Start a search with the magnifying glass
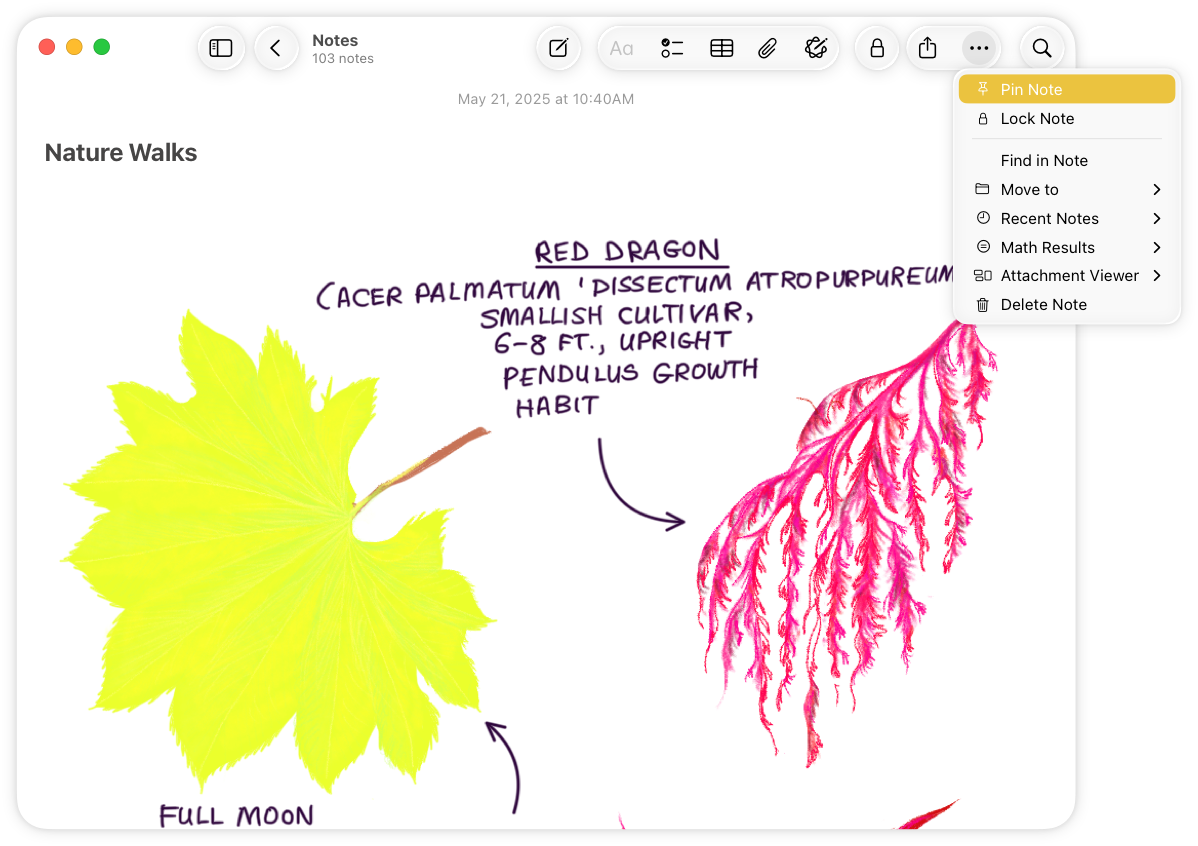The width and height of the screenshot is (1198, 846). click(x=1041, y=47)
